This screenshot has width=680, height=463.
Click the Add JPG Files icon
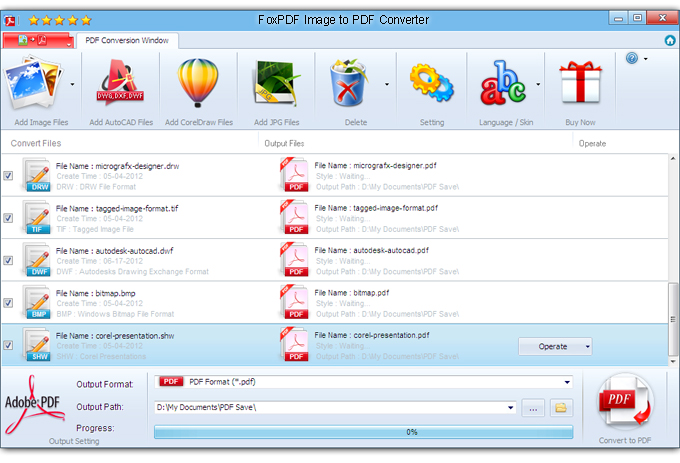click(277, 84)
